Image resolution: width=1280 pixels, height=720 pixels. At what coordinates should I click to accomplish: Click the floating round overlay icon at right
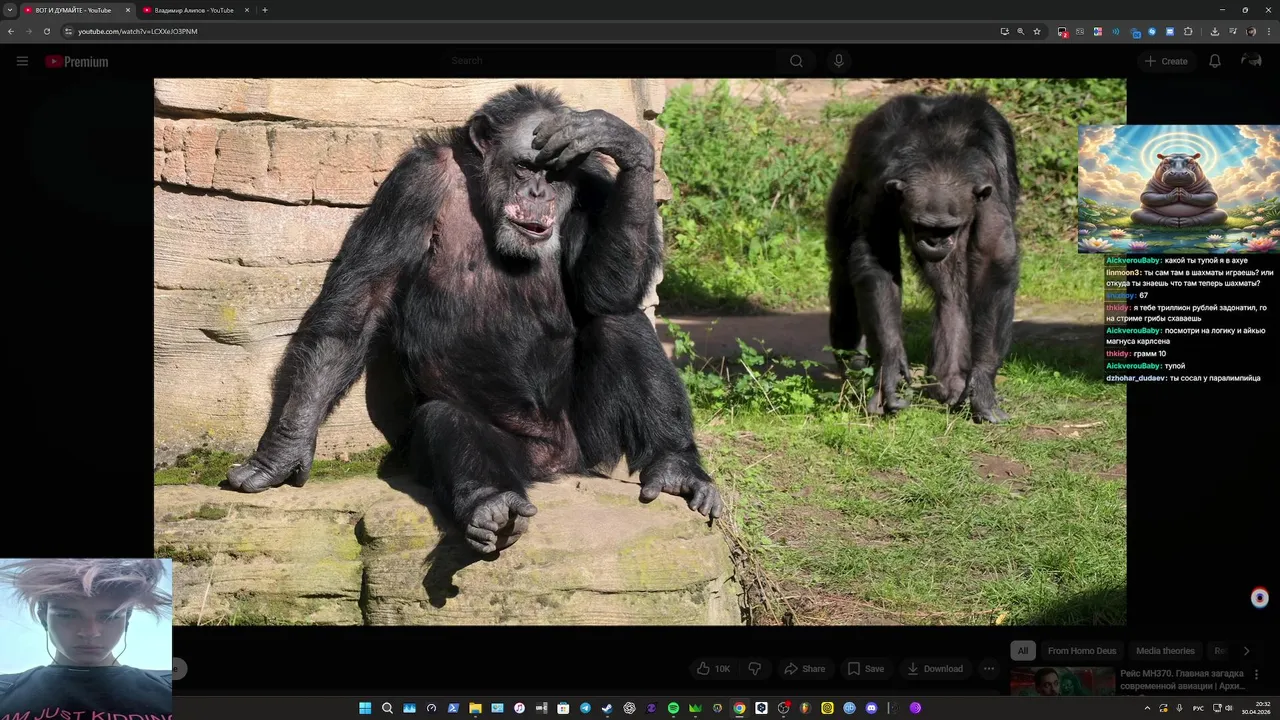coord(1260,598)
